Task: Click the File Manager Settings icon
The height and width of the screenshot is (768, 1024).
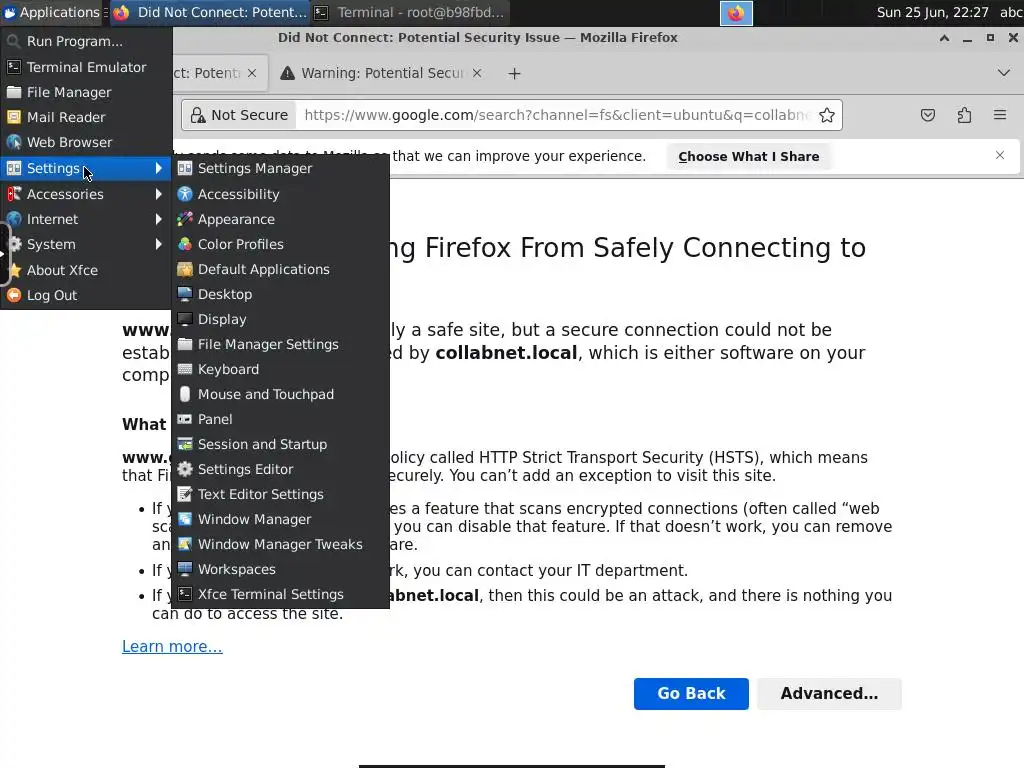Action: coord(185,344)
